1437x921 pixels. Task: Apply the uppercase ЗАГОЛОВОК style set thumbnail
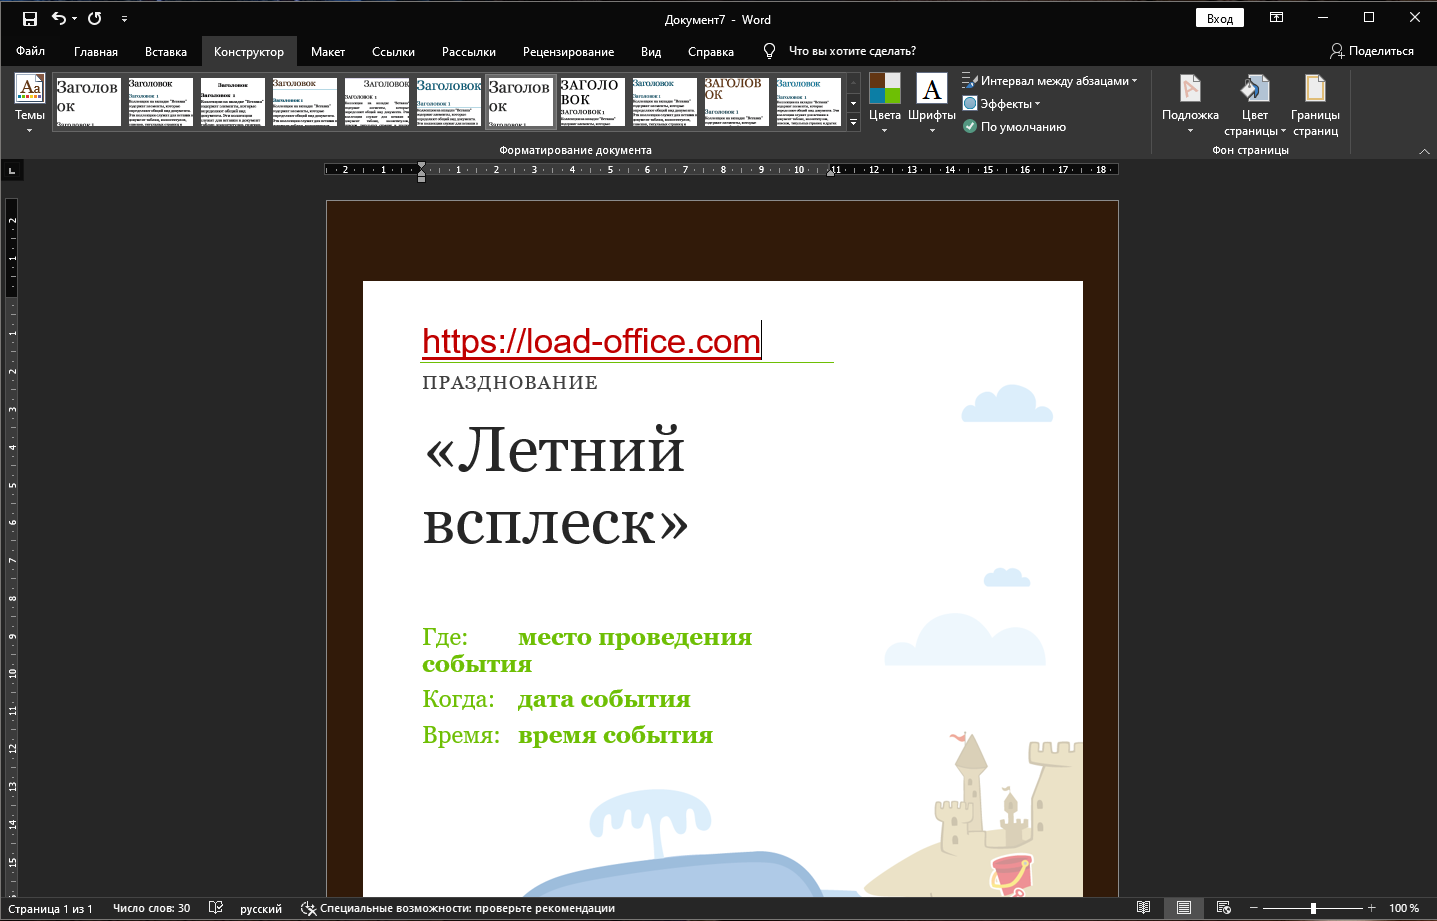tap(592, 102)
